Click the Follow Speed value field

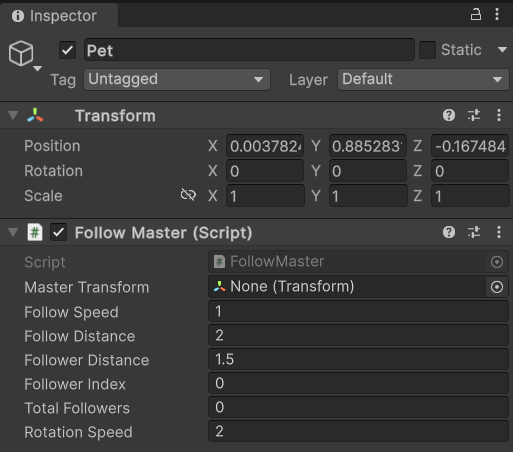tap(358, 311)
